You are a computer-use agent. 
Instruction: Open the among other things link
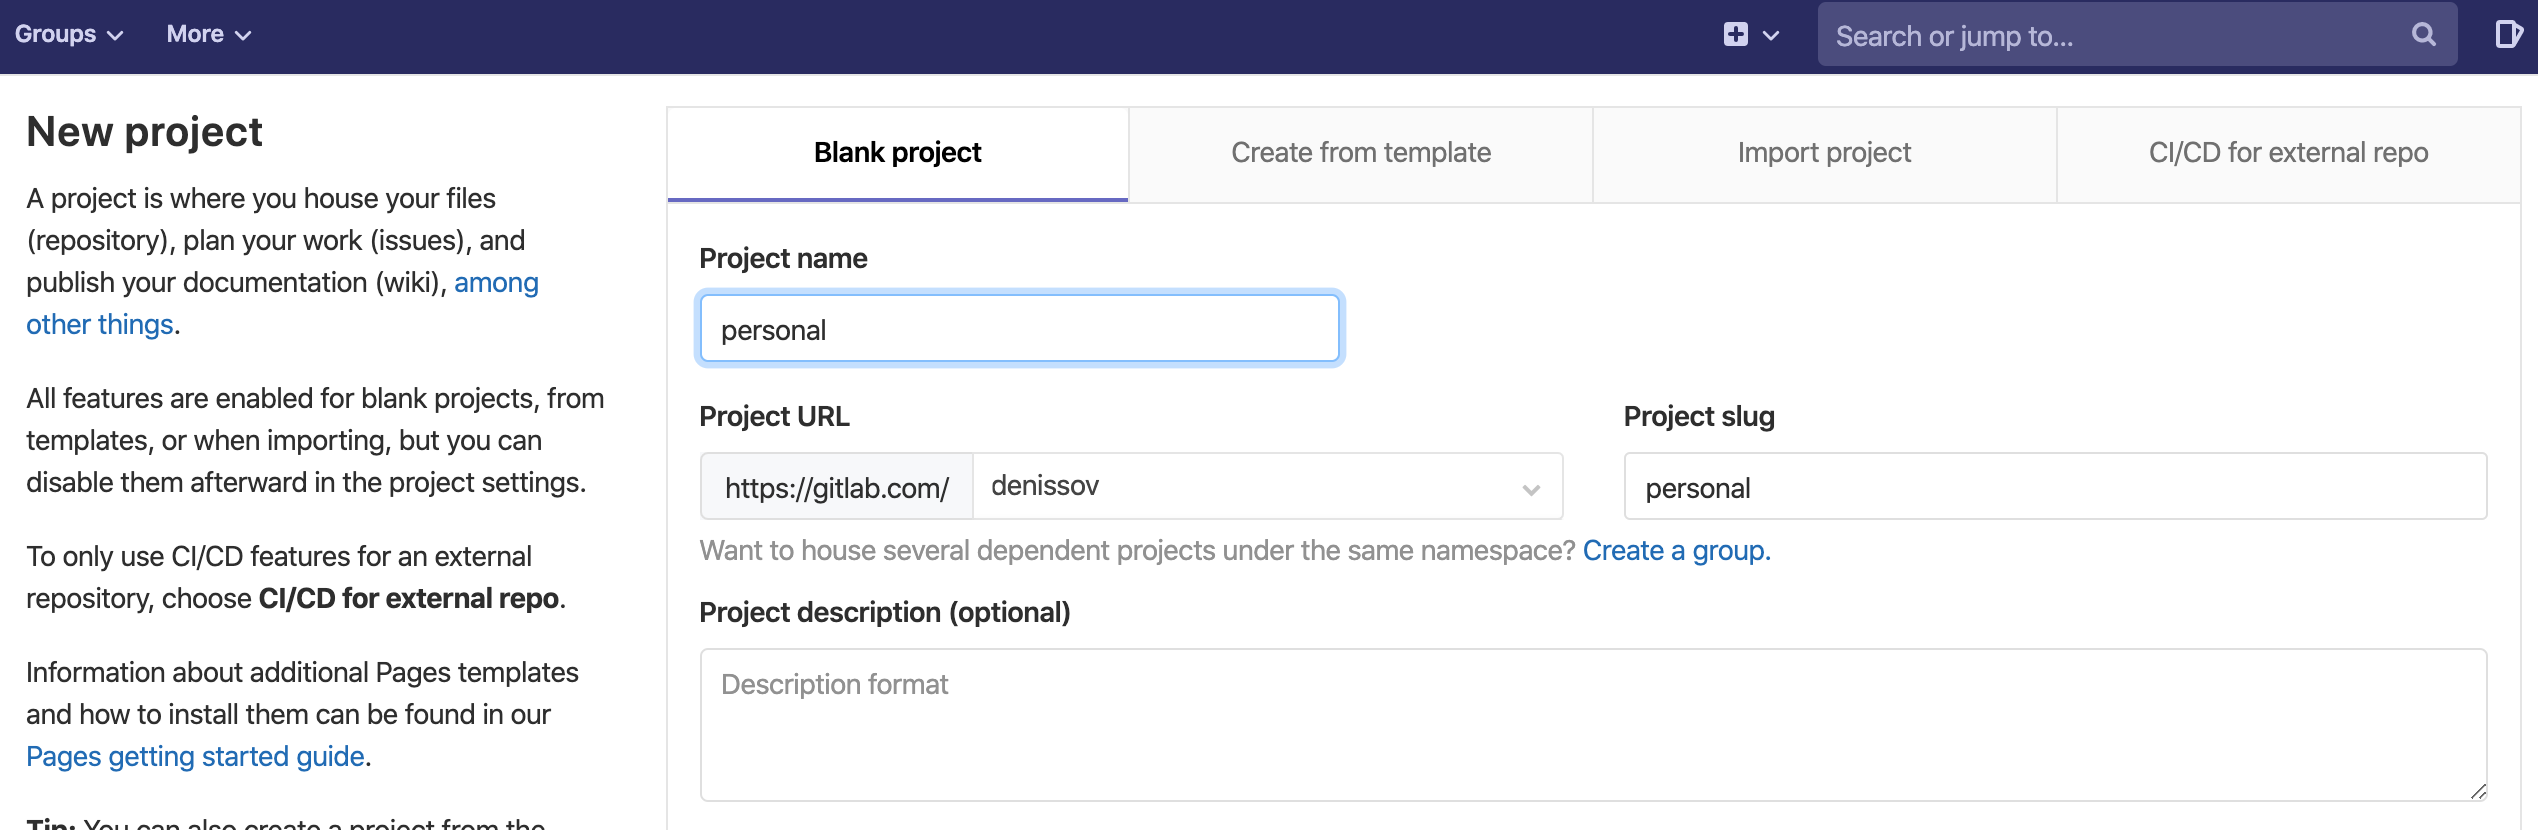282,304
